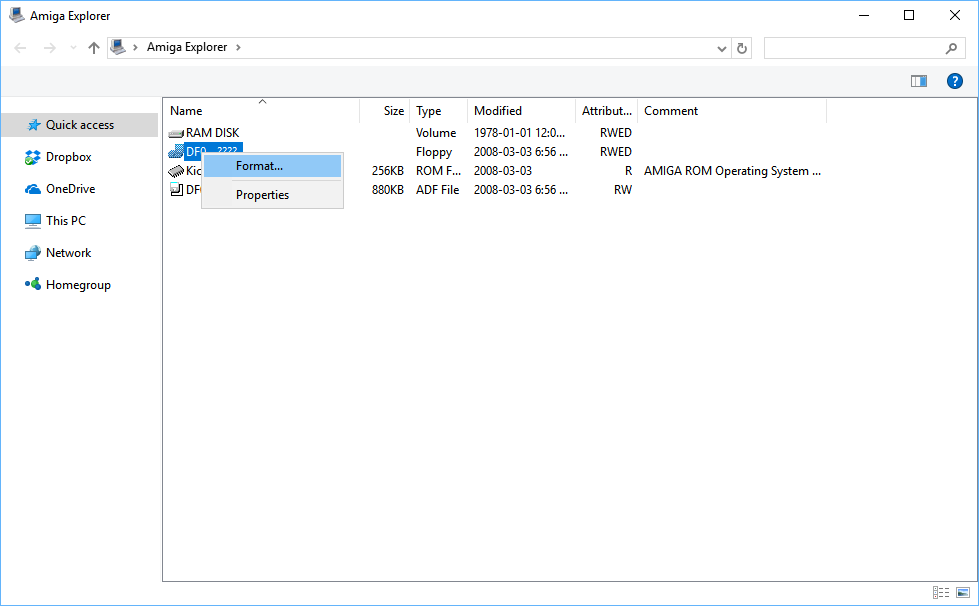Open the address bar history dropdown
This screenshot has height=606, width=979.
(722, 49)
